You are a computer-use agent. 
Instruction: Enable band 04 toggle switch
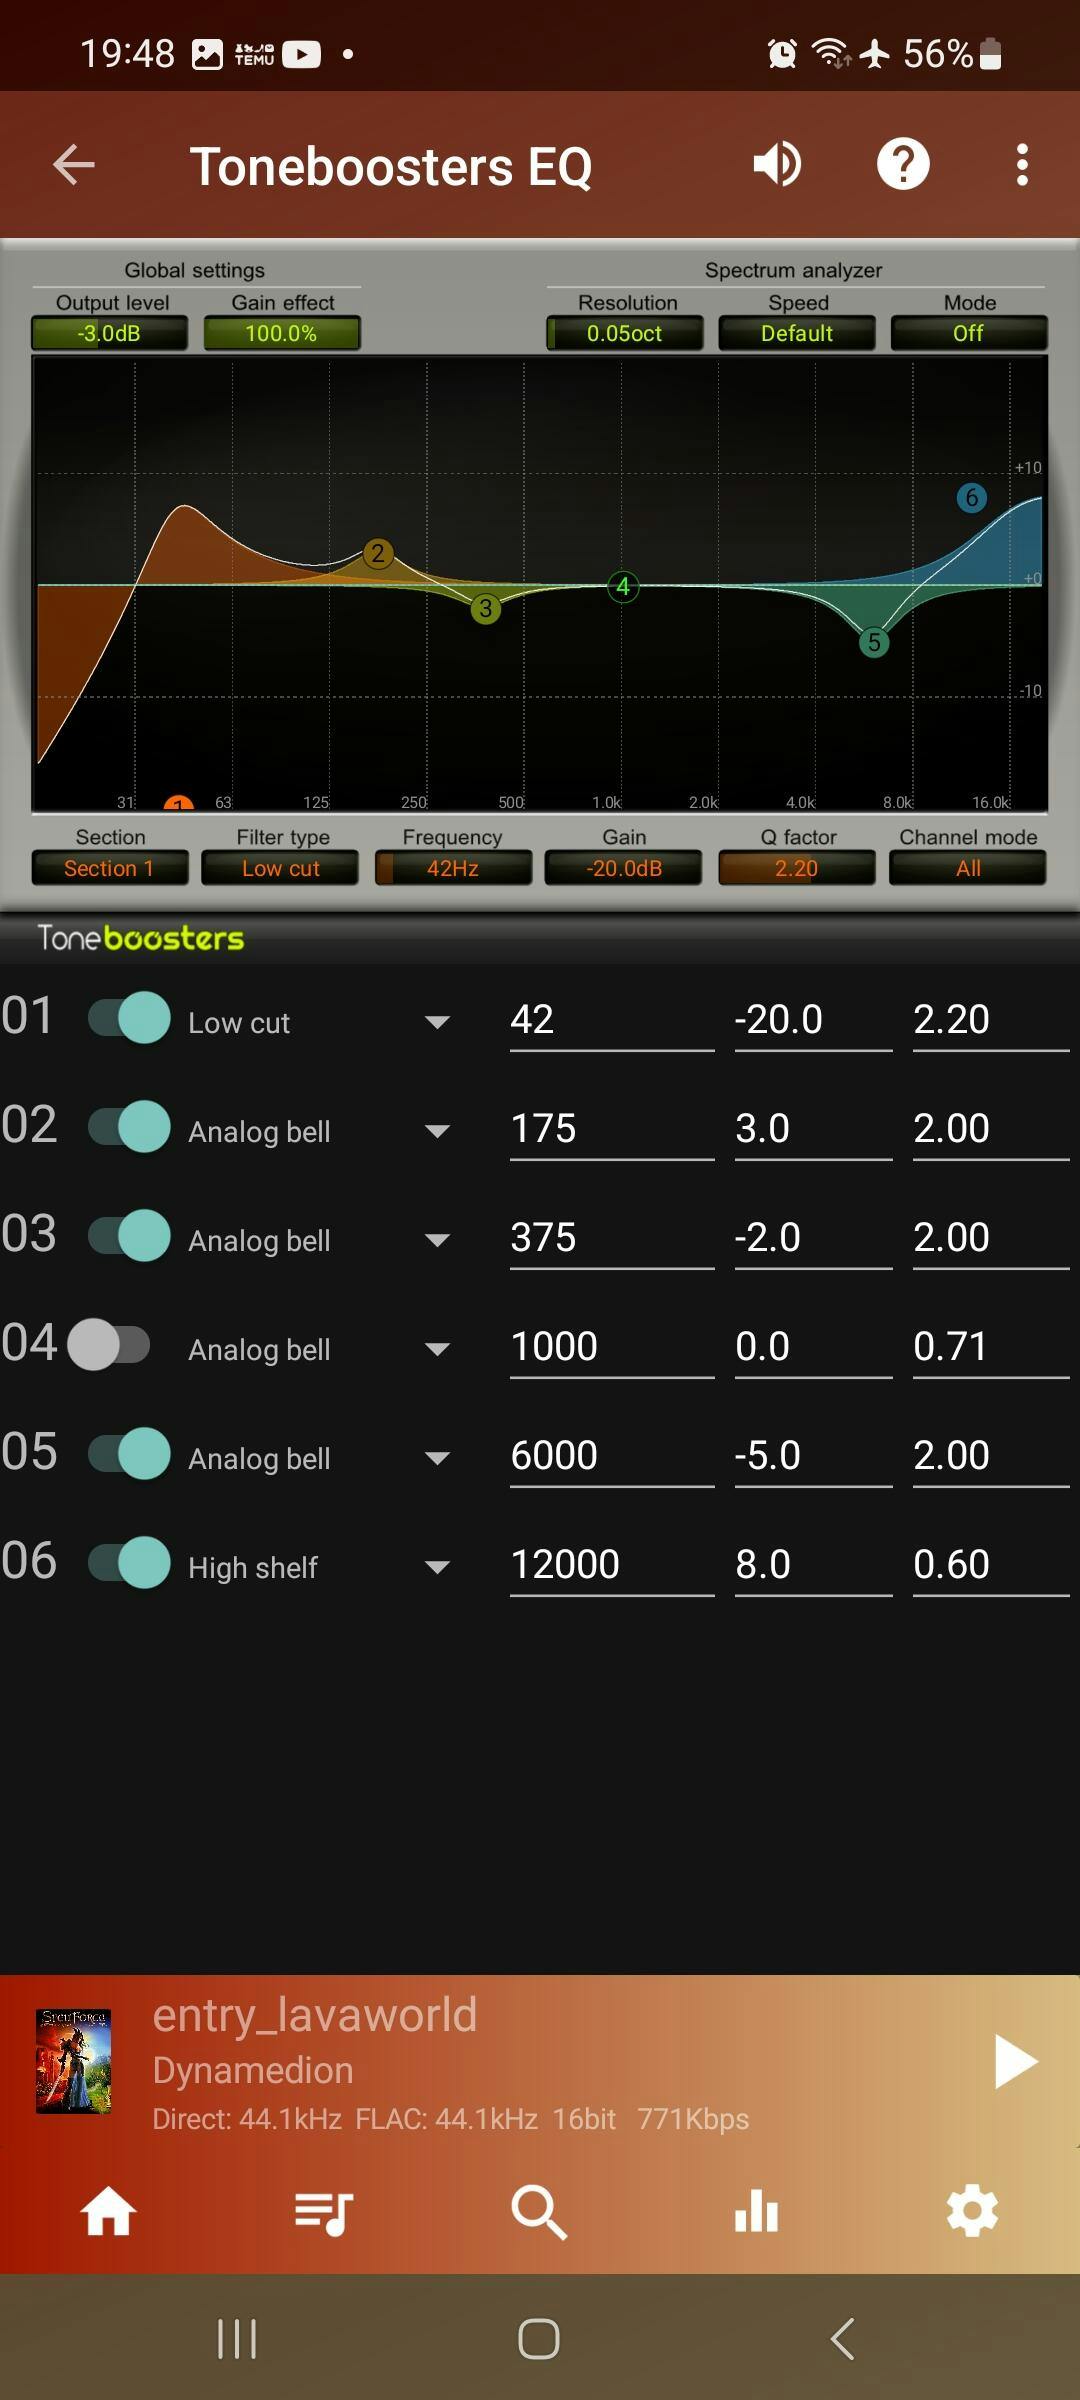[x=110, y=1345]
